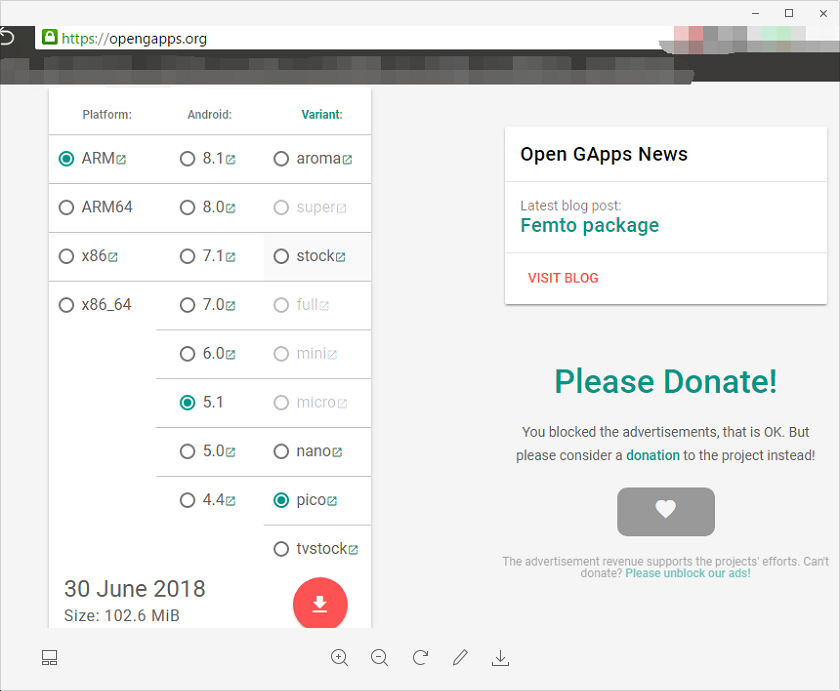Open external link icon beside 4.4
The width and height of the screenshot is (840, 691).
click(x=230, y=501)
